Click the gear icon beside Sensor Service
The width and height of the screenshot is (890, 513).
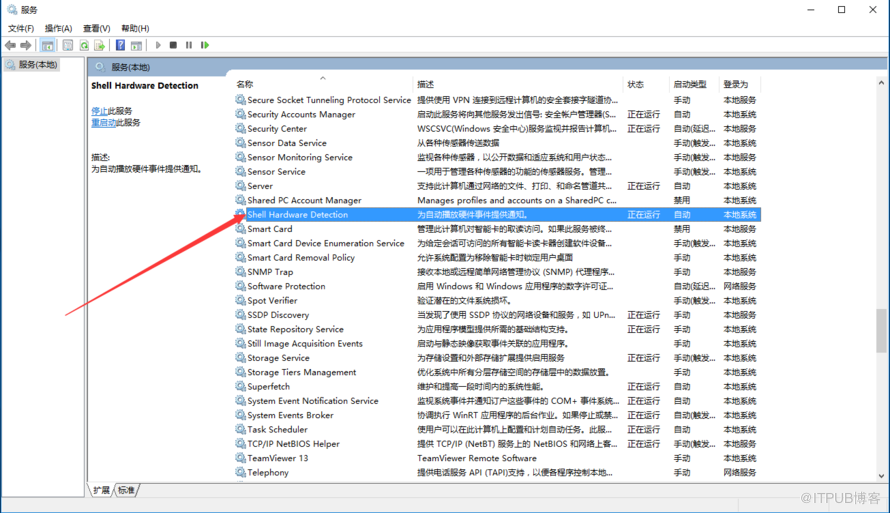(241, 171)
